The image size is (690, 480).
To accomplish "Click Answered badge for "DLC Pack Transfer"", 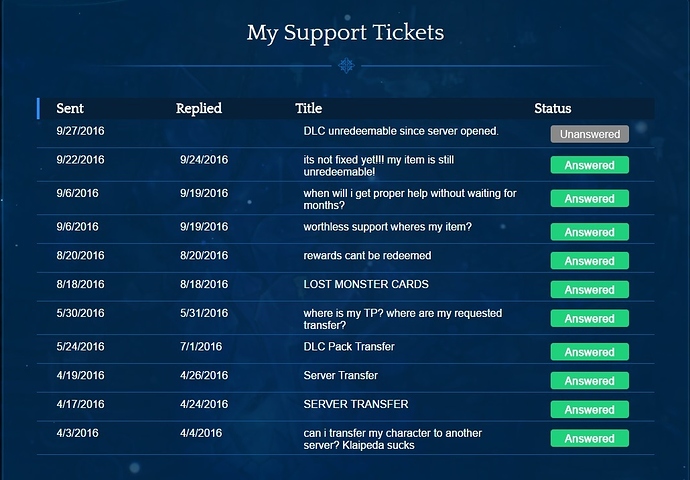I will (589, 352).
